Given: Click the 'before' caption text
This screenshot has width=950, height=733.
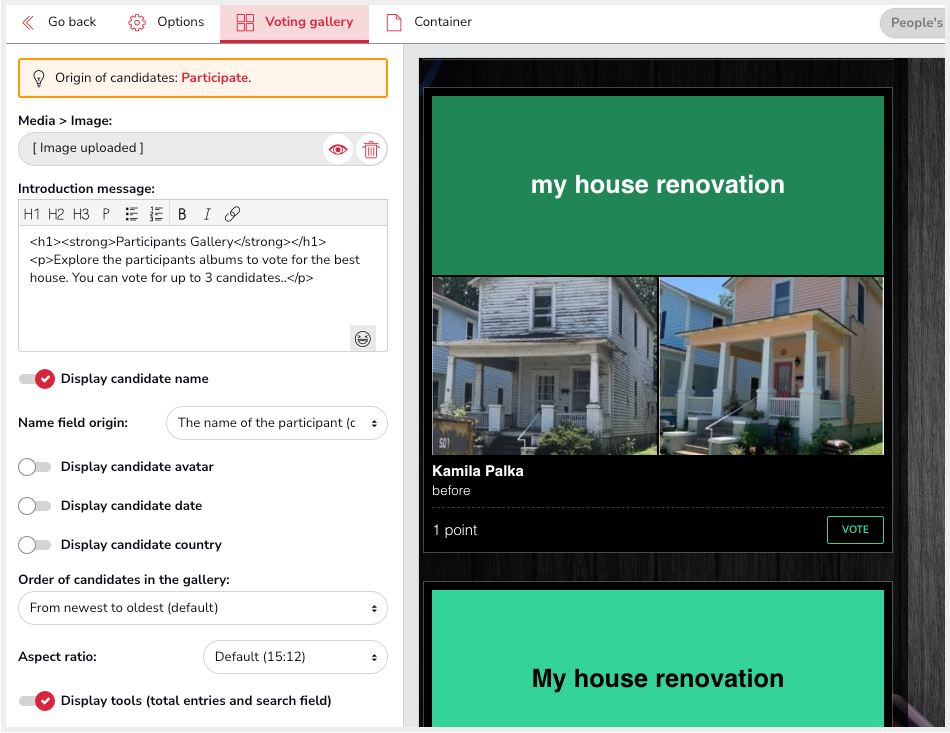Looking at the screenshot, I should coord(451,491).
